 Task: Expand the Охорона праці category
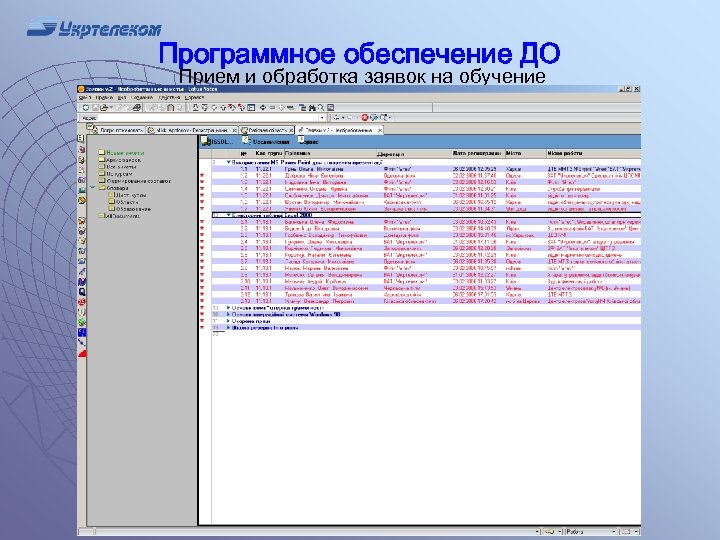(x=228, y=321)
